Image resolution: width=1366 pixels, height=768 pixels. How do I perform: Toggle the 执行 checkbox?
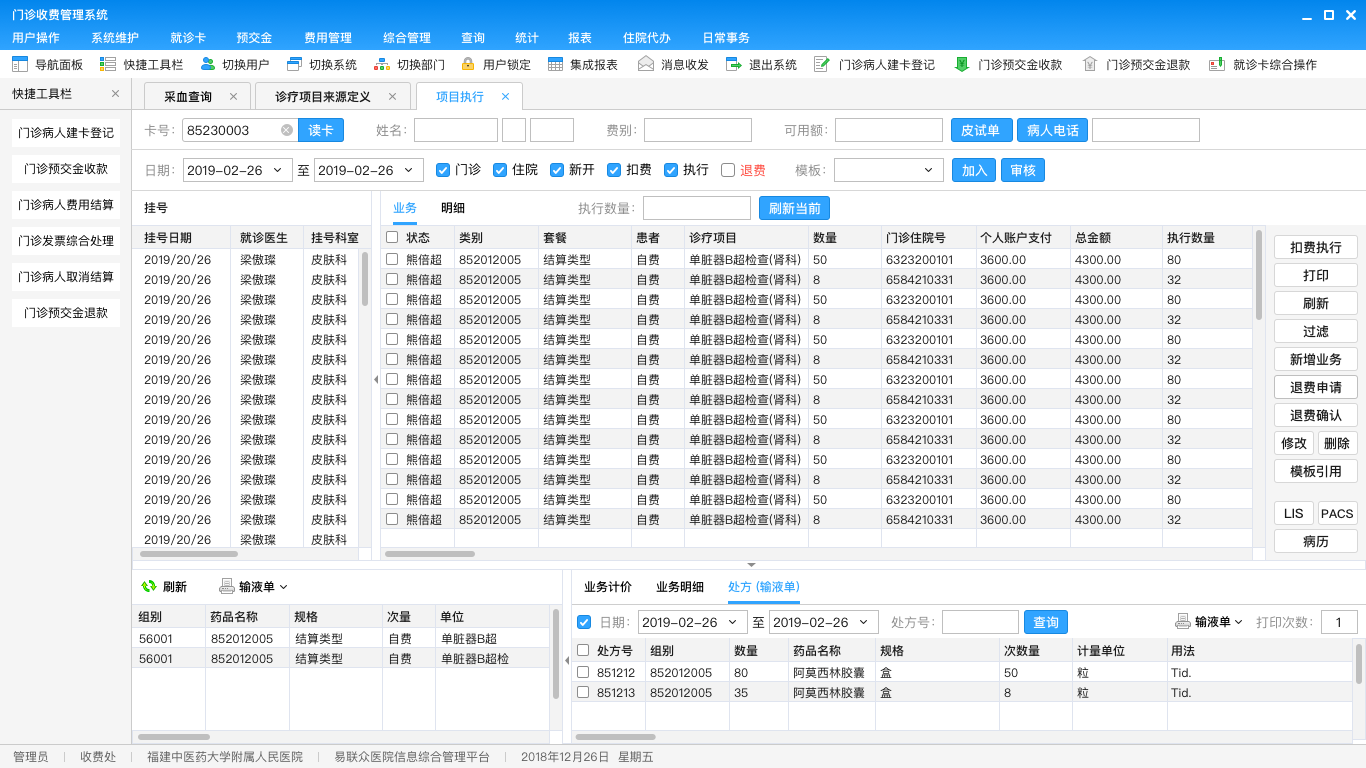[671, 170]
